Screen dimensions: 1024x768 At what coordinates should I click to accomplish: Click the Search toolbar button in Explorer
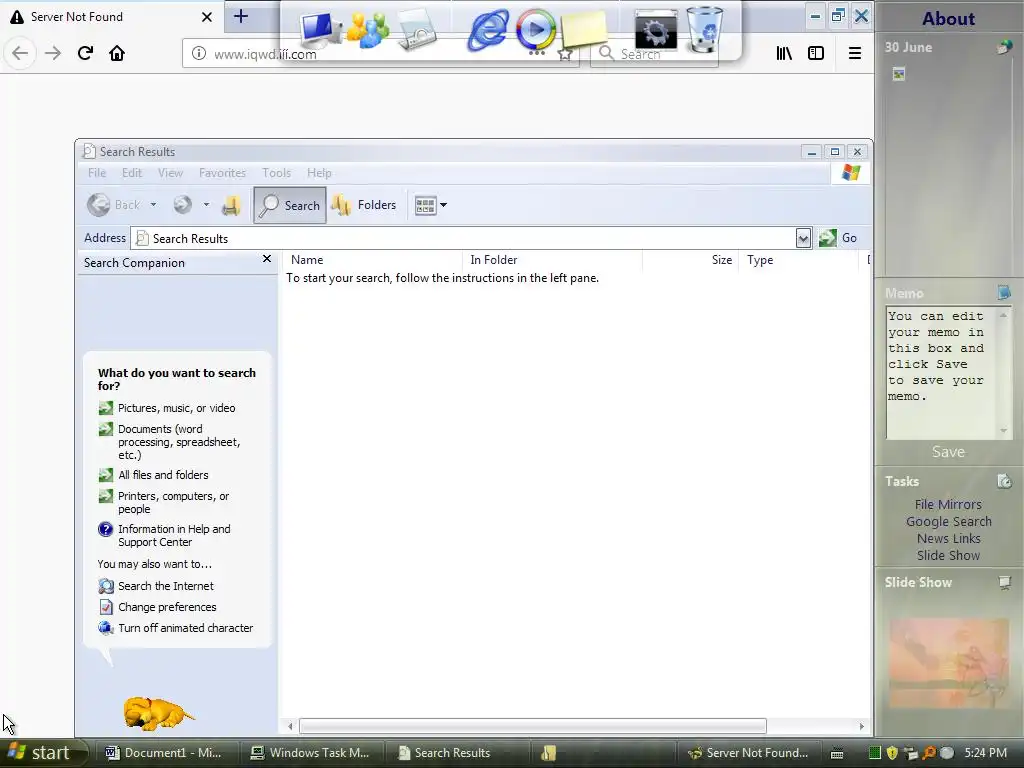coord(289,205)
